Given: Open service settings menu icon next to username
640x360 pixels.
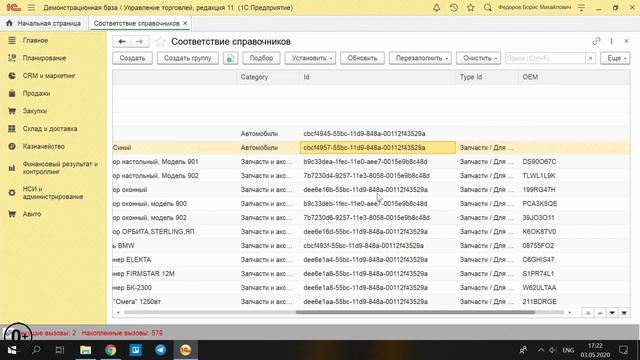Looking at the screenshot, I should coord(581,7).
